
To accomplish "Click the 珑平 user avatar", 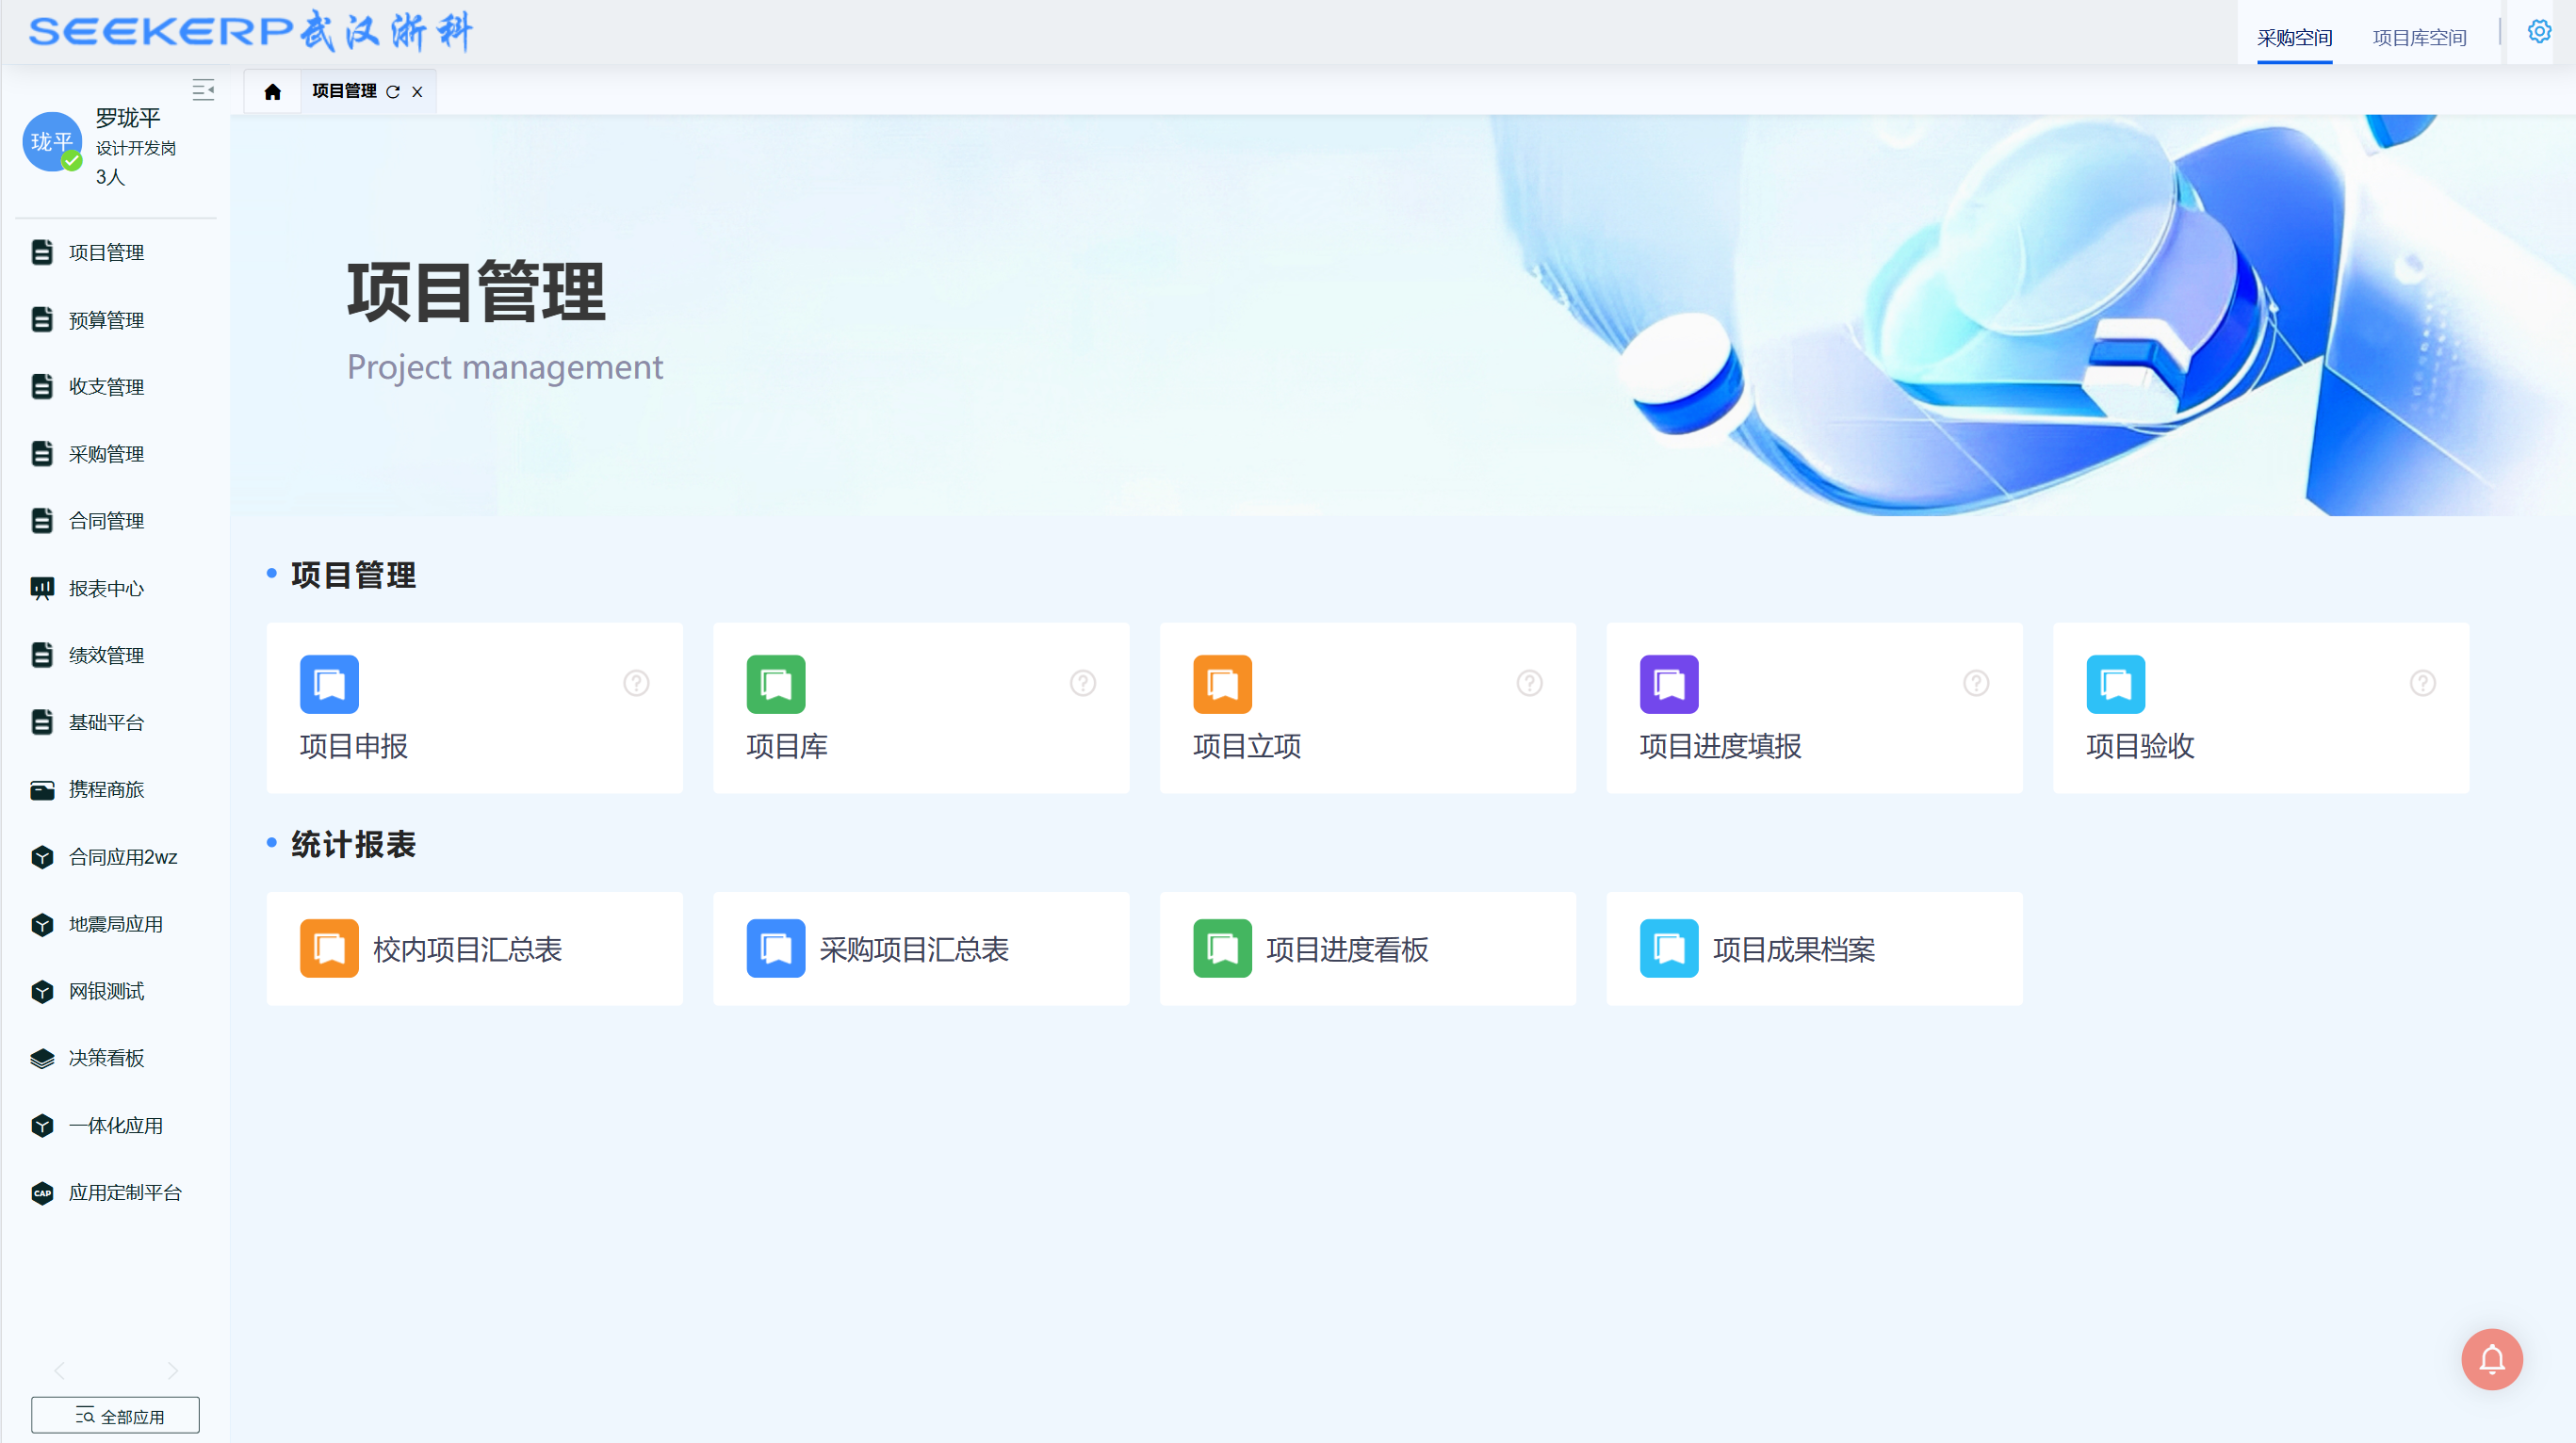I will click(x=52, y=142).
